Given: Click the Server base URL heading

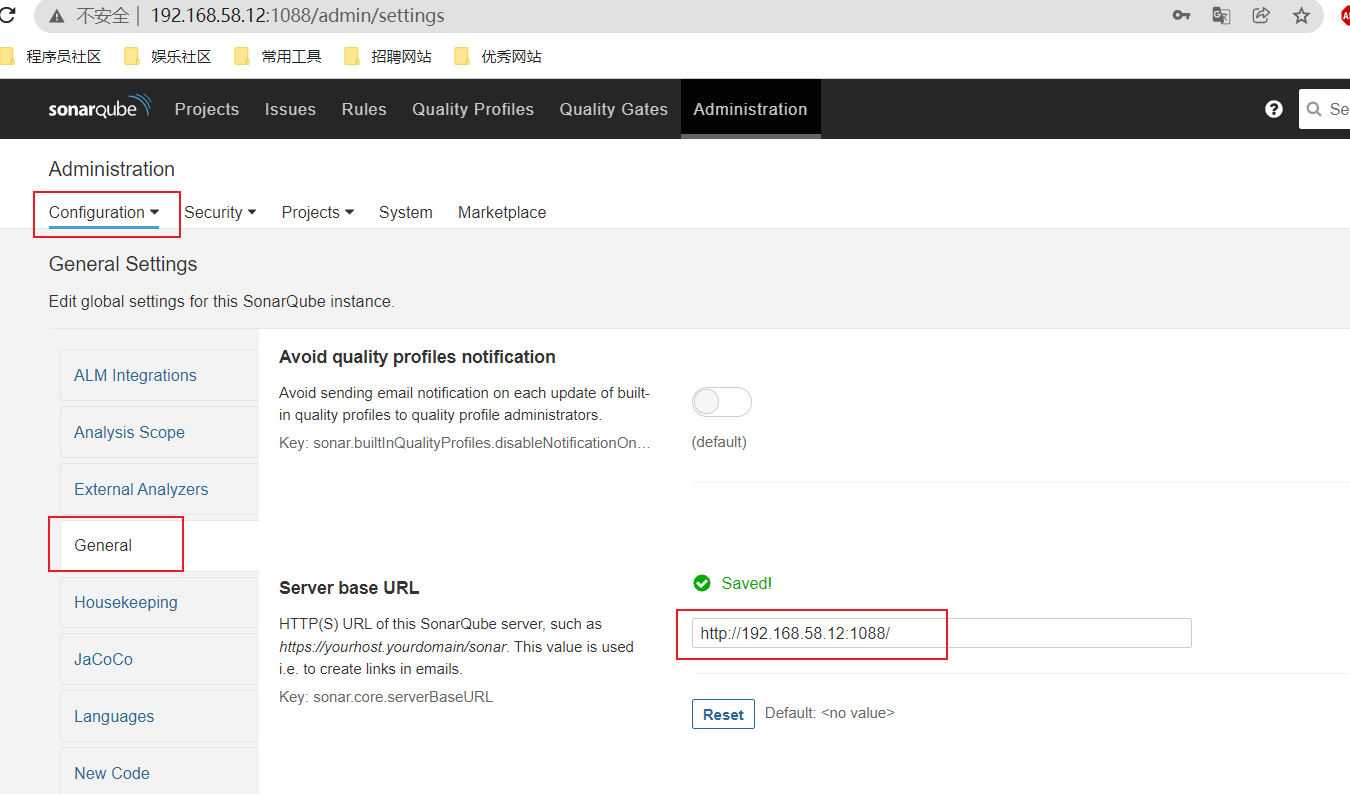Looking at the screenshot, I should pyautogui.click(x=349, y=587).
